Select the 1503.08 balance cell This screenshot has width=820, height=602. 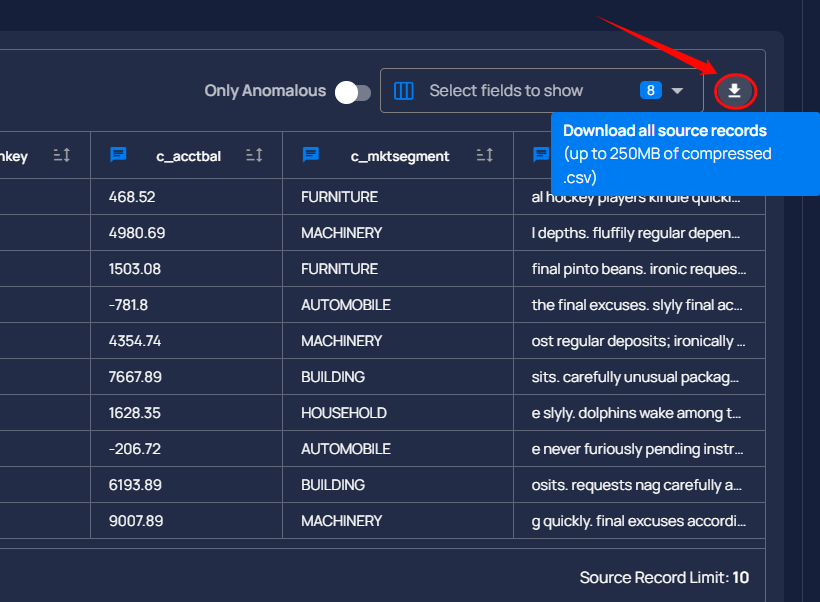(x=186, y=269)
